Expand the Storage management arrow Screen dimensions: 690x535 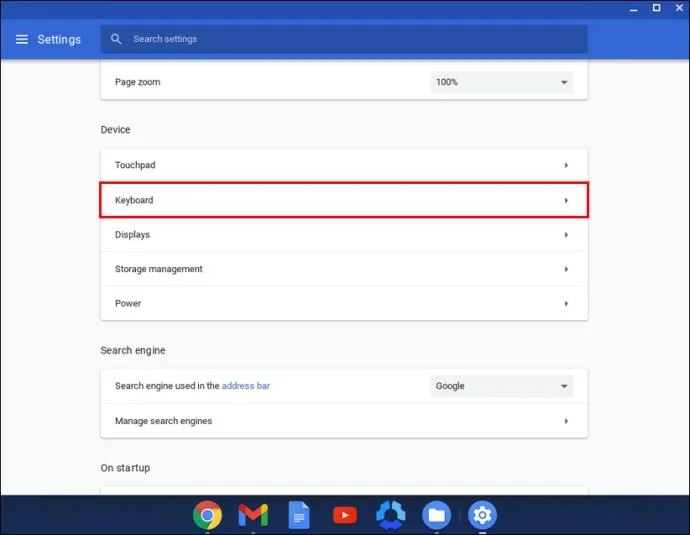coord(566,269)
